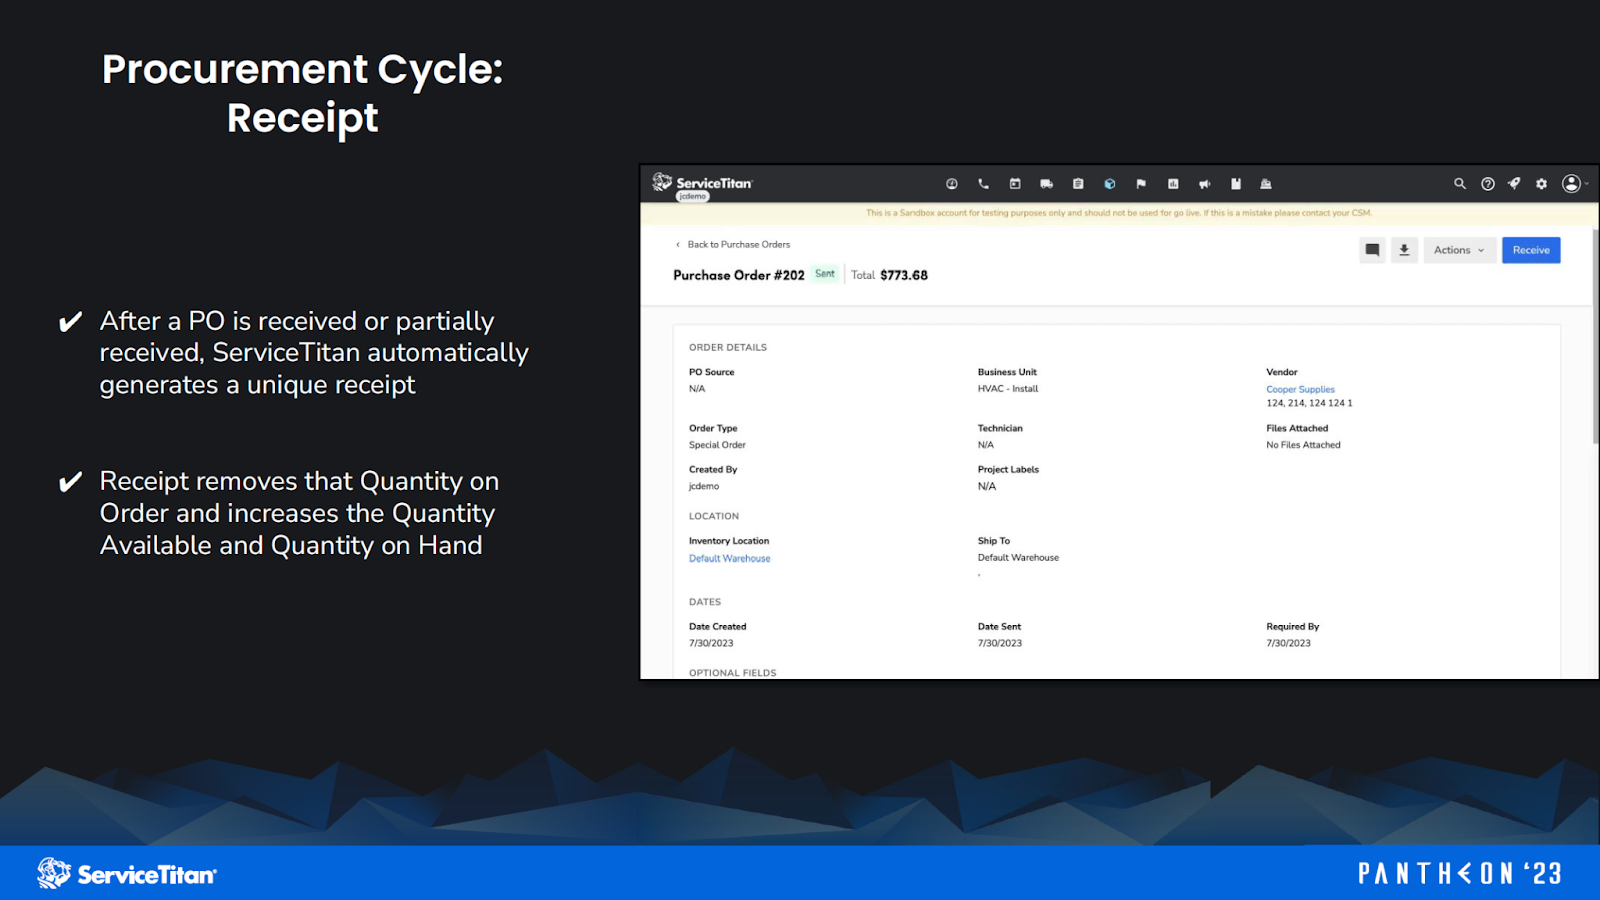Click the Date Created value 7/30/2023

(711, 644)
